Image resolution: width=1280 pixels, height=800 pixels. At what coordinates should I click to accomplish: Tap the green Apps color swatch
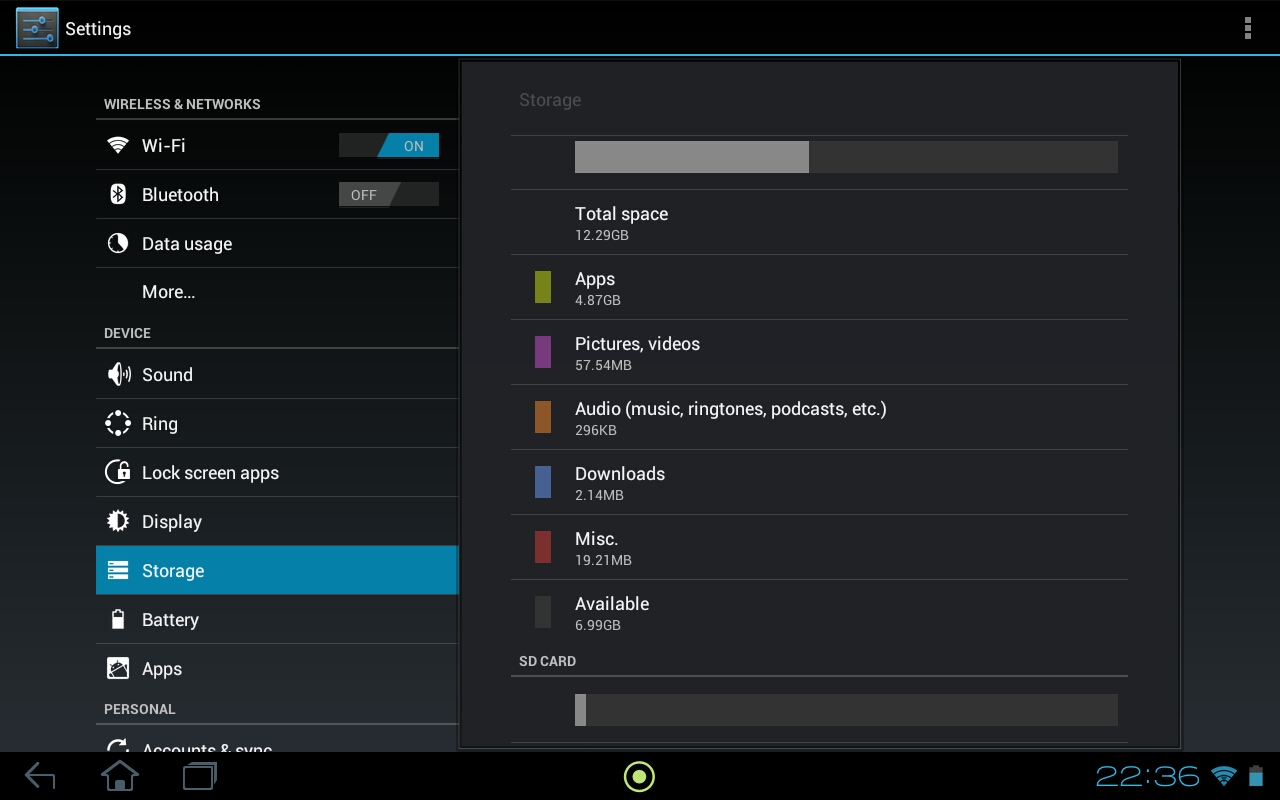pos(543,287)
